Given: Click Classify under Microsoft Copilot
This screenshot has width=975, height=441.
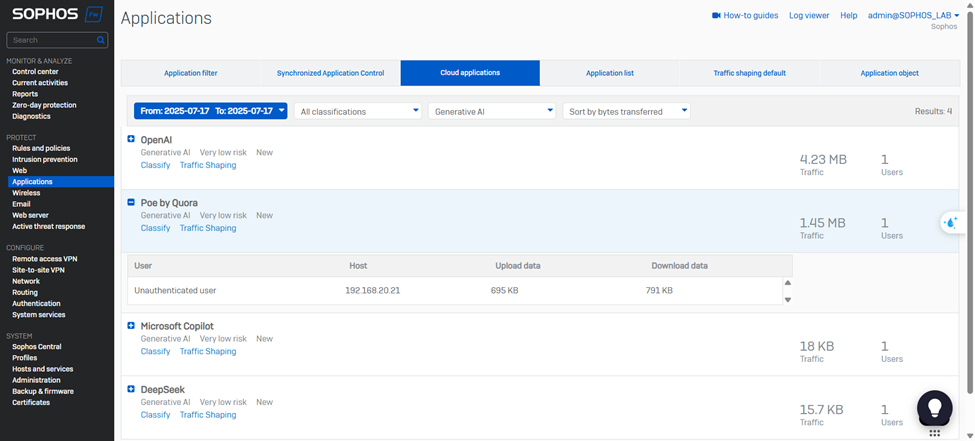Looking at the screenshot, I should (x=155, y=351).
